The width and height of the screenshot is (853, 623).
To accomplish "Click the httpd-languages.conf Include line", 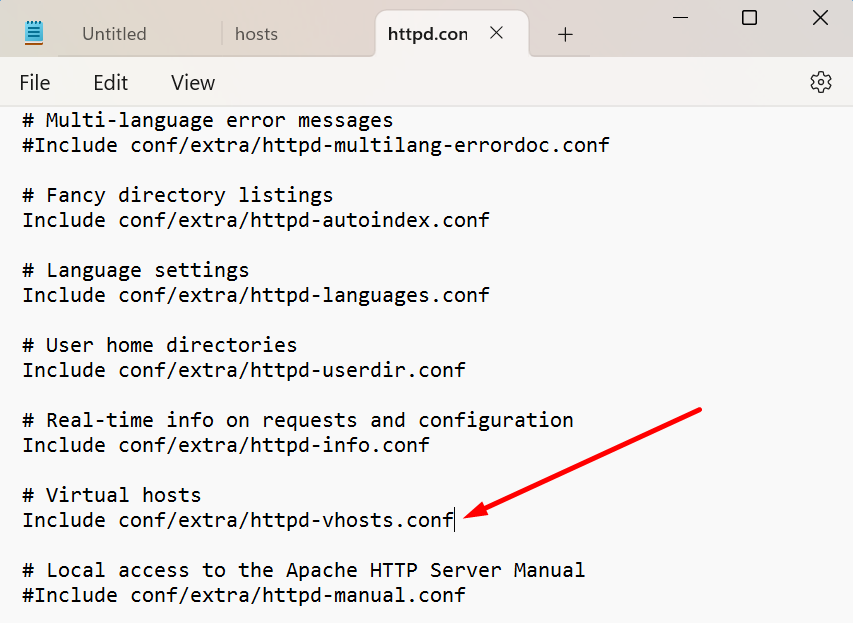I will click(255, 294).
